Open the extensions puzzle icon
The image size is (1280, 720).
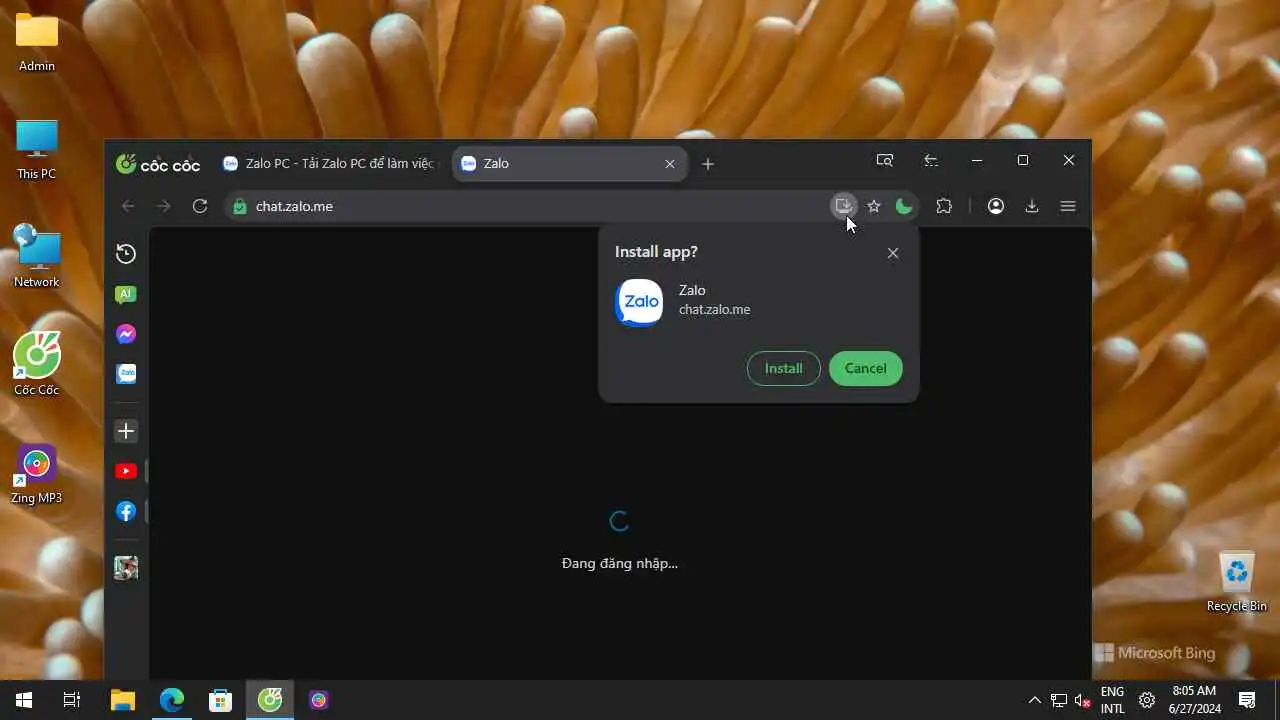click(944, 206)
